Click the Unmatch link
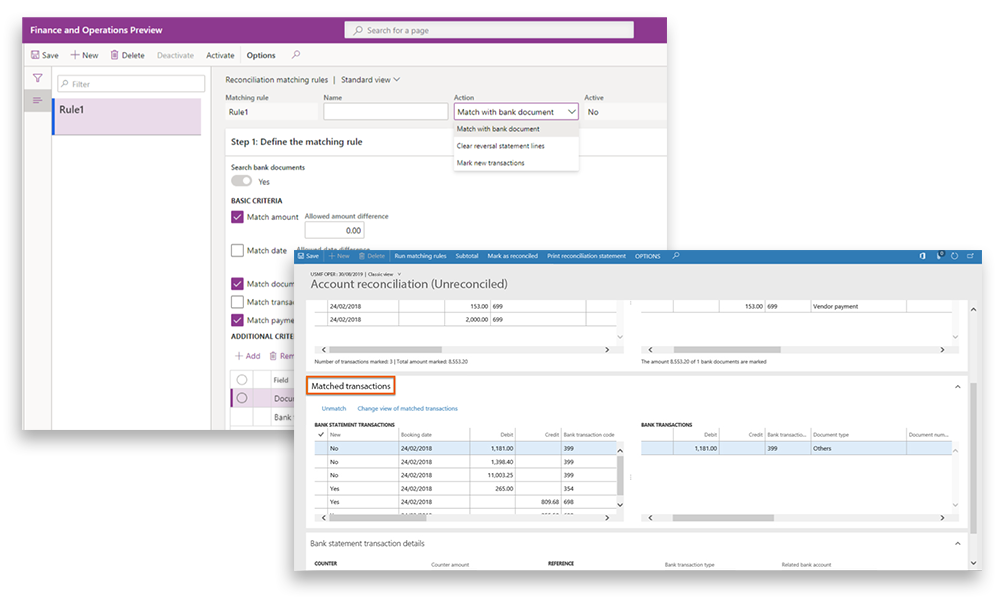1000x600 pixels. (334, 408)
